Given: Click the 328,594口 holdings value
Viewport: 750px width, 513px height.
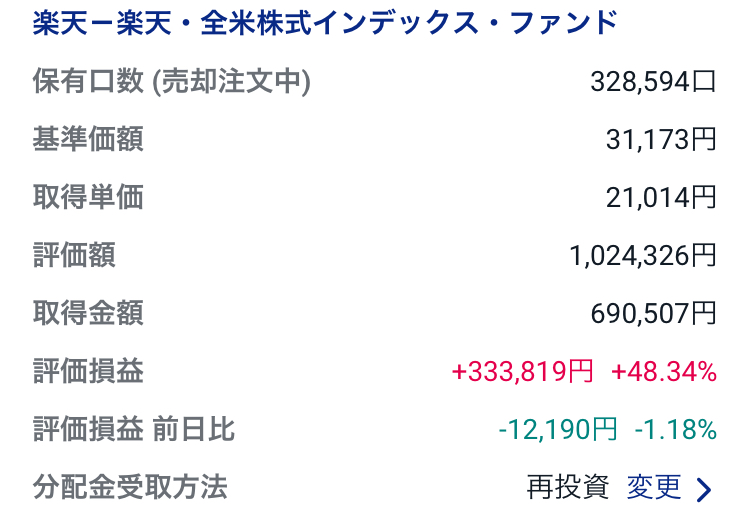Looking at the screenshot, I should pyautogui.click(x=653, y=82).
